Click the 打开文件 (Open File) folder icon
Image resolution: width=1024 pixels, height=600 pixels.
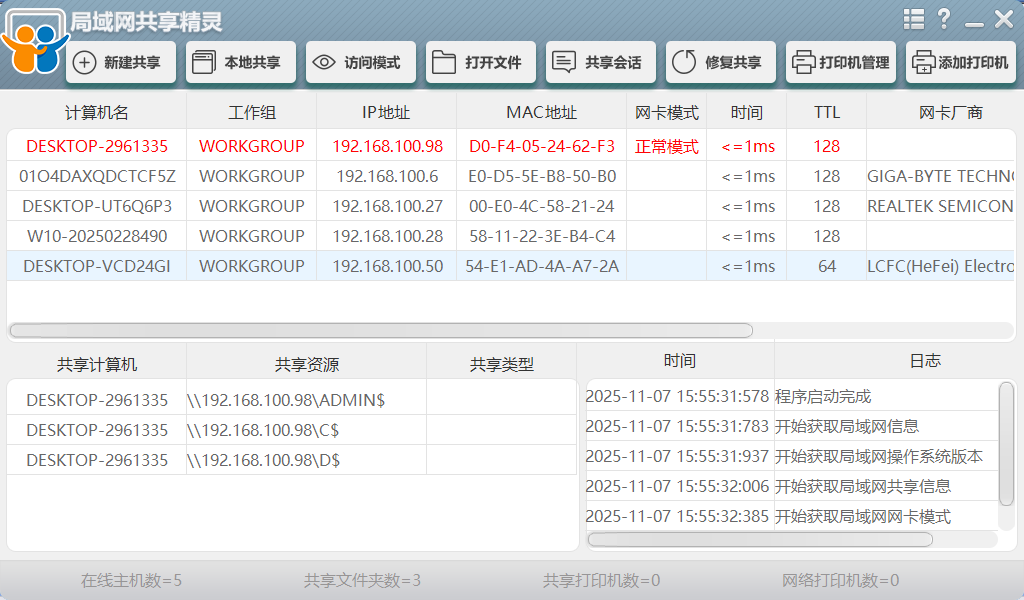tap(481, 61)
